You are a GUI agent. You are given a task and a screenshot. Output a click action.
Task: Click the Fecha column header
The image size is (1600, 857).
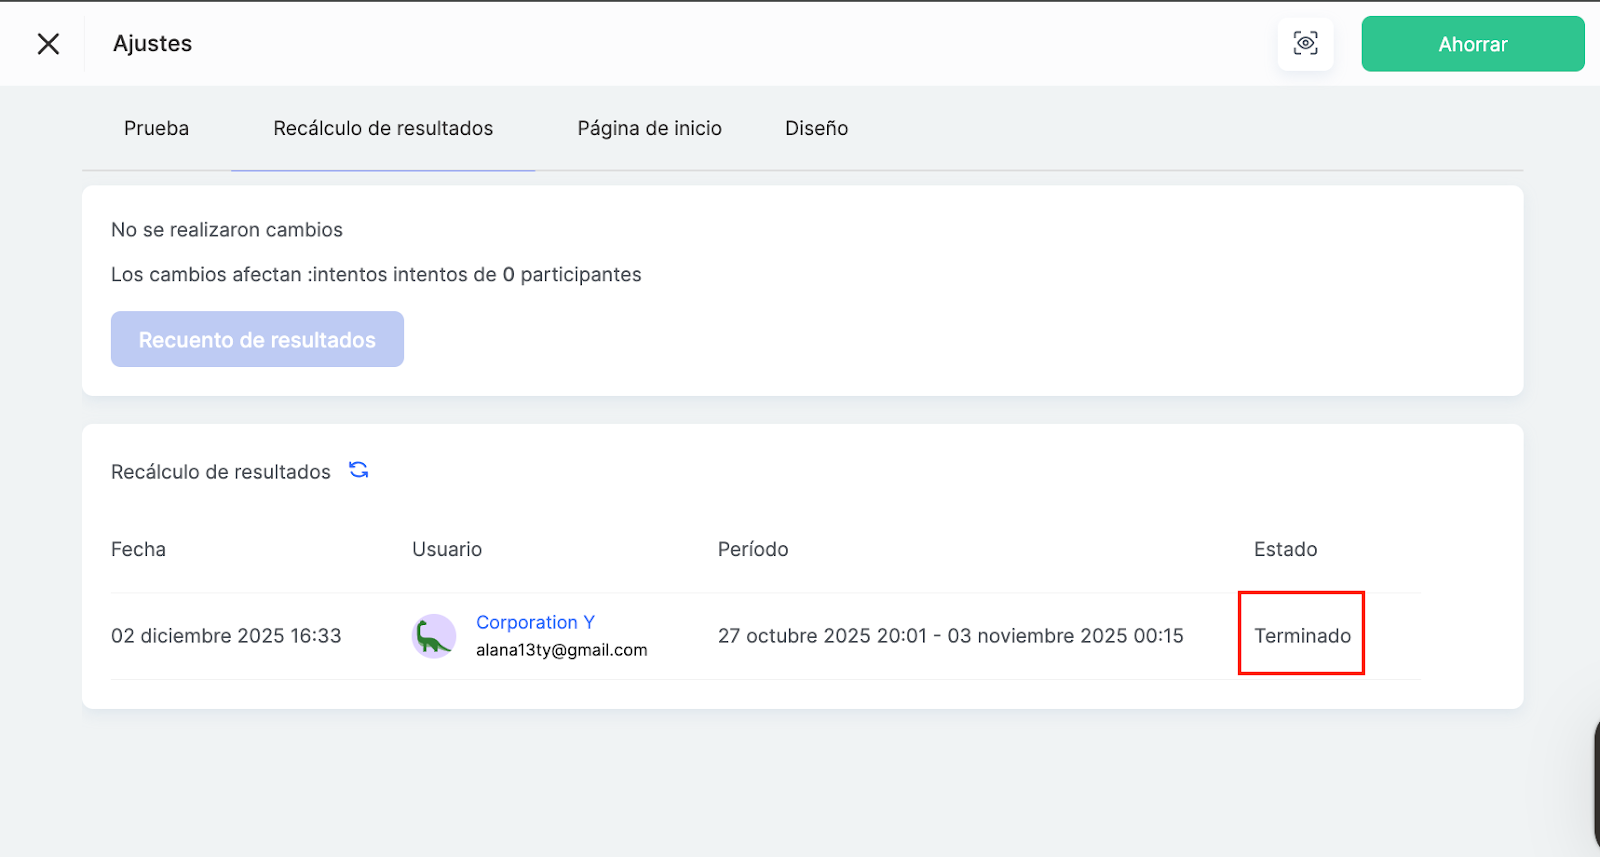point(138,549)
